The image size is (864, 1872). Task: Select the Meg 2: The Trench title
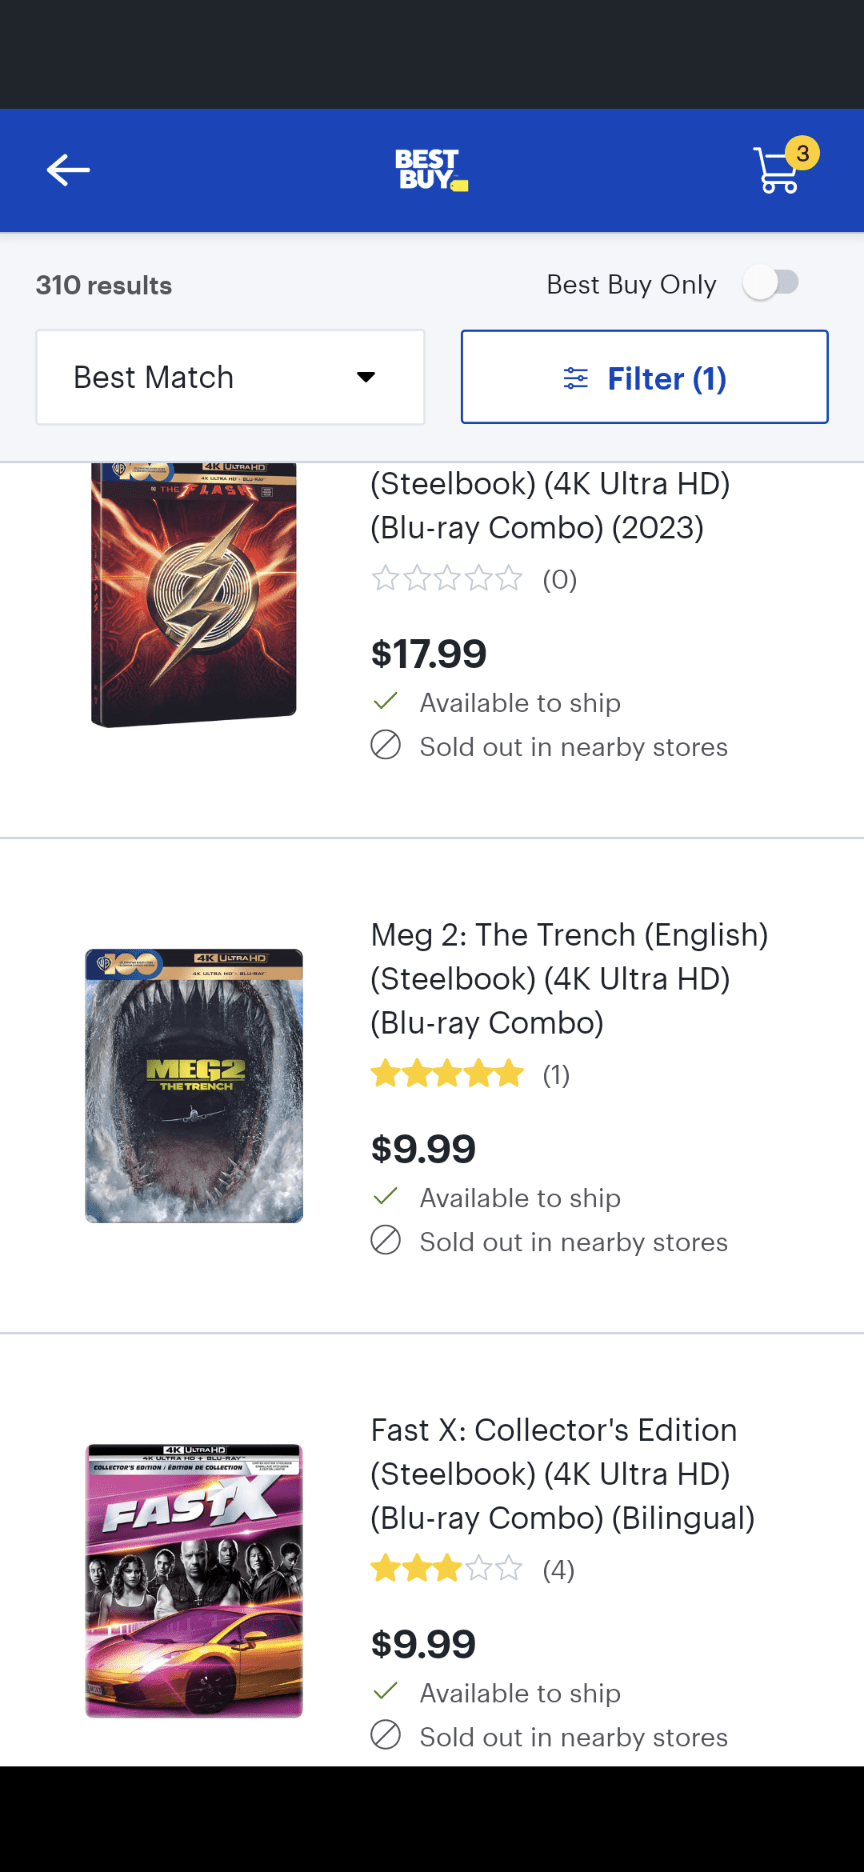[x=569, y=978]
